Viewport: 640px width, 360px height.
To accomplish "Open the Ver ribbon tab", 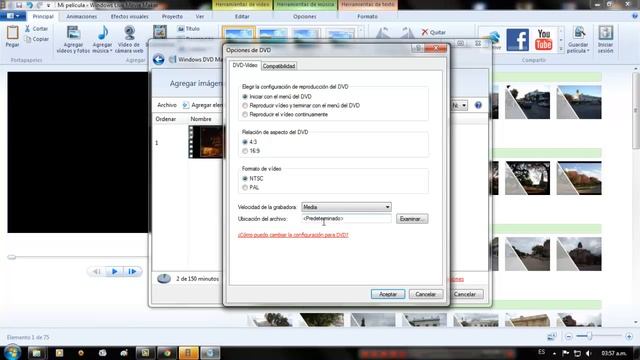I will (200, 17).
